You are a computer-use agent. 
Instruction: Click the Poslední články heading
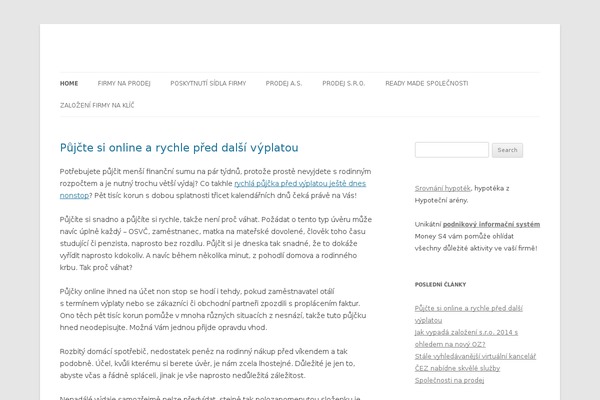440,284
